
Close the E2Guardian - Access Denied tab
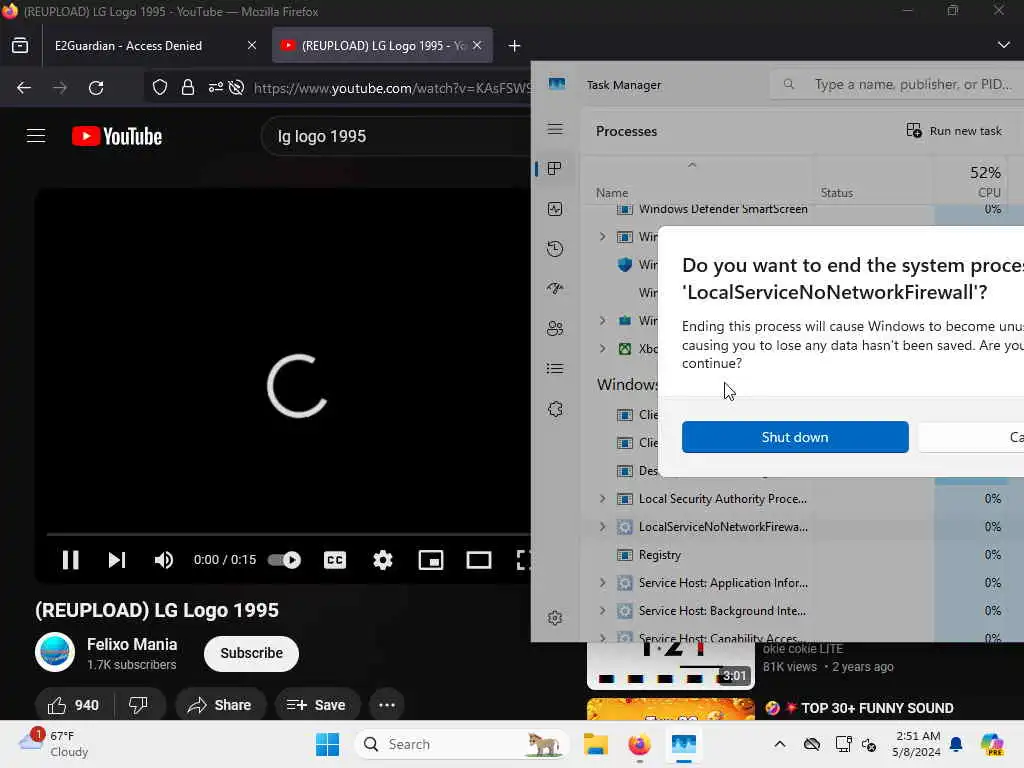tap(252, 46)
